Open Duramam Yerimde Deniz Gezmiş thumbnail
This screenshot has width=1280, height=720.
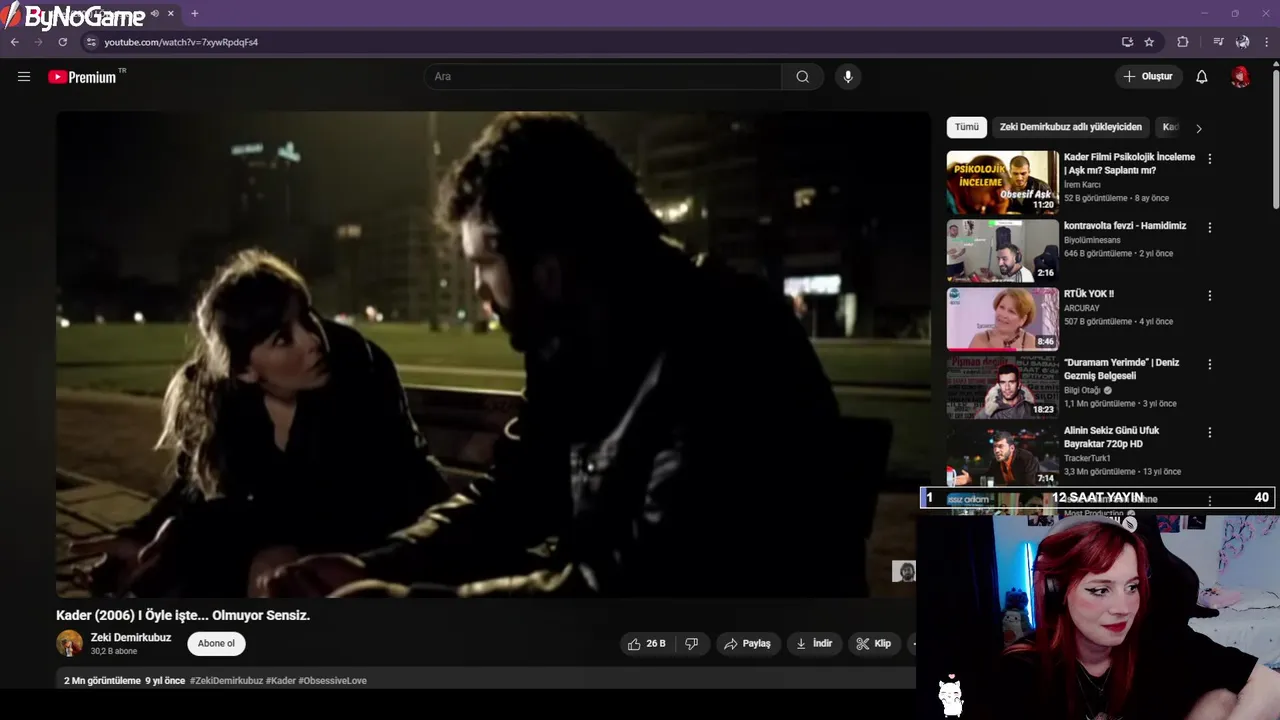(x=1002, y=387)
